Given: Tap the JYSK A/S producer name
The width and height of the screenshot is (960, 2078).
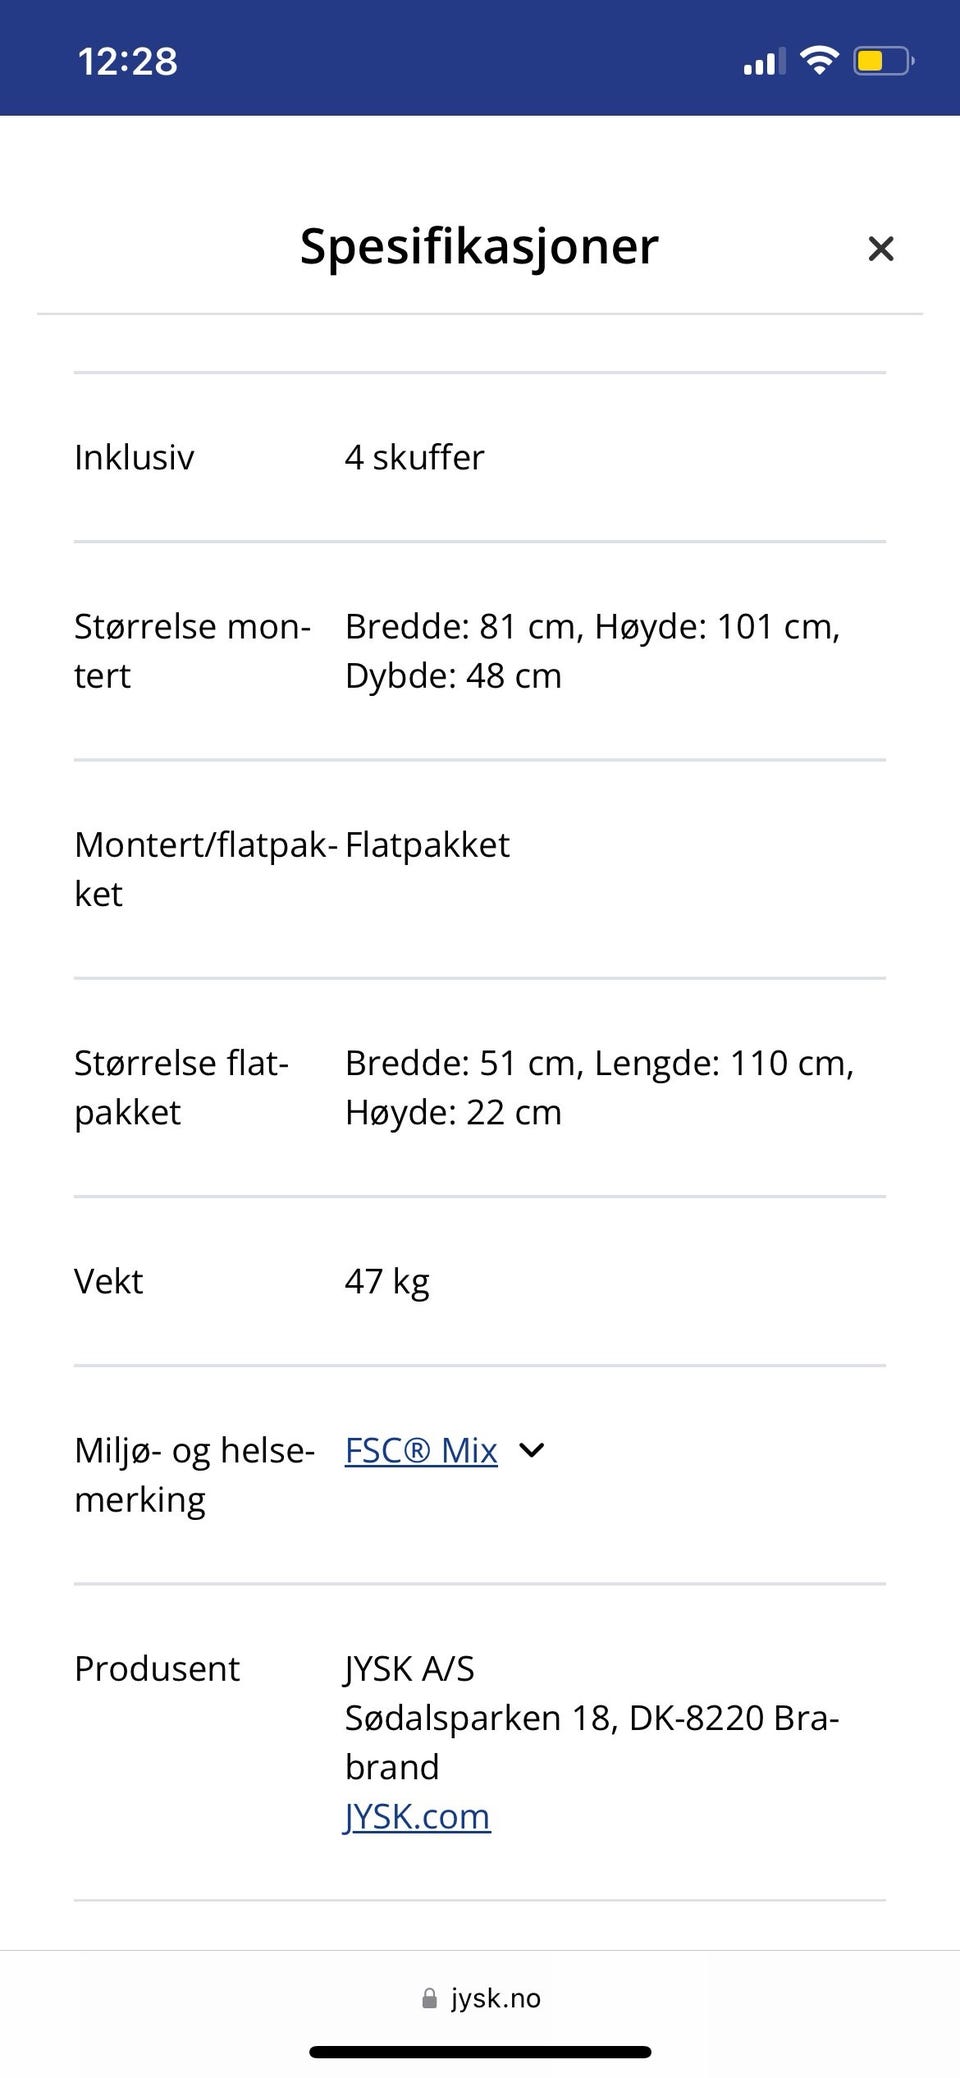Looking at the screenshot, I should tap(409, 1668).
